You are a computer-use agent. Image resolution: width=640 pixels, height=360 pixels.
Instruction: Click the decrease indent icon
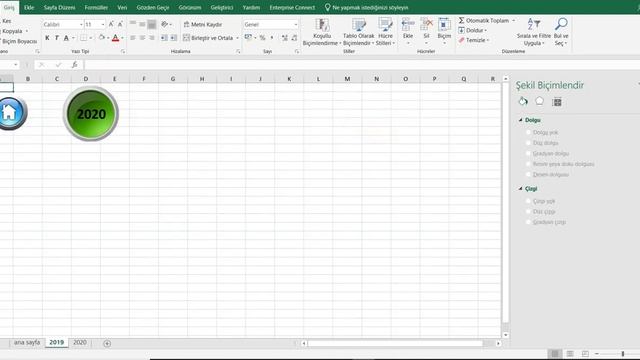click(164, 38)
